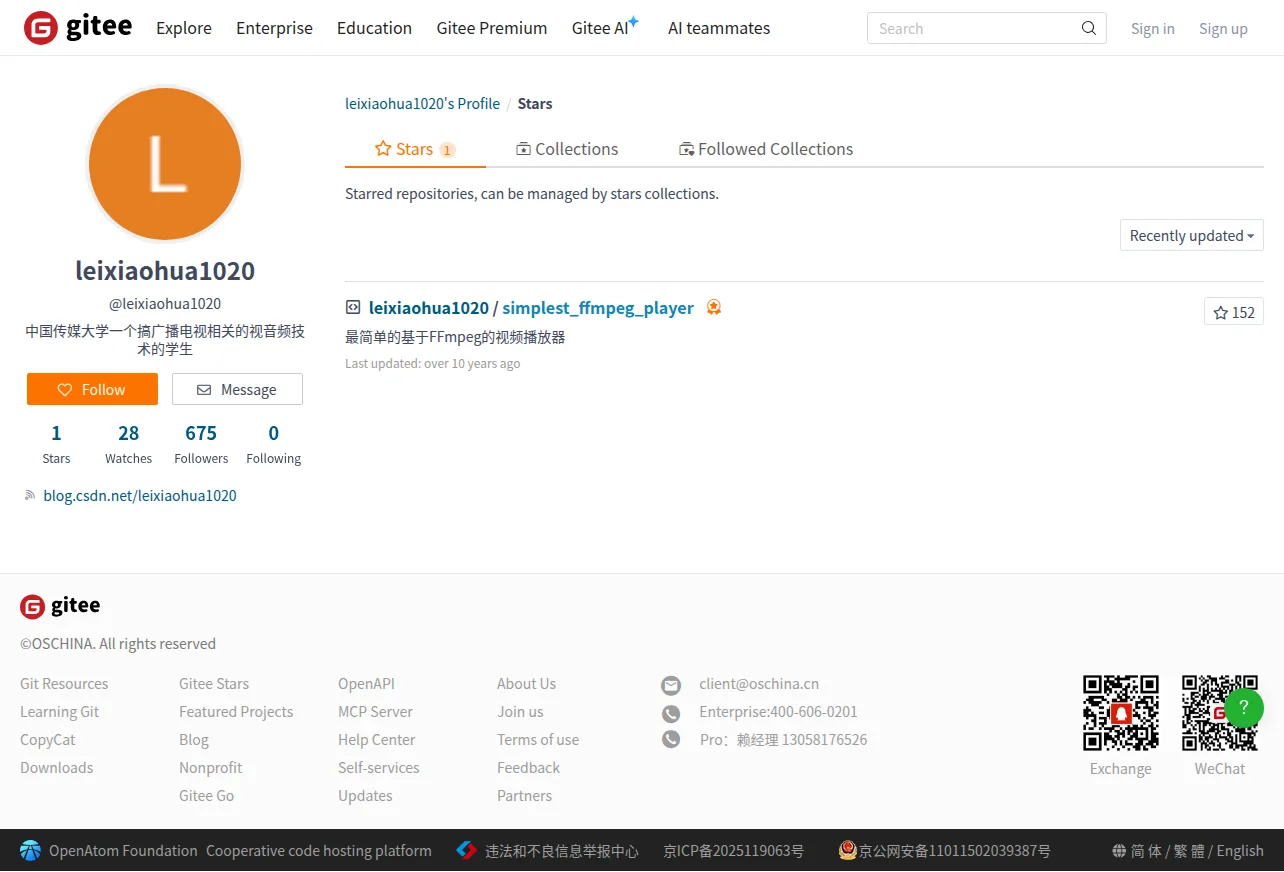The height and width of the screenshot is (872, 1284).
Task: Open Self-services footer link
Action: point(379,768)
